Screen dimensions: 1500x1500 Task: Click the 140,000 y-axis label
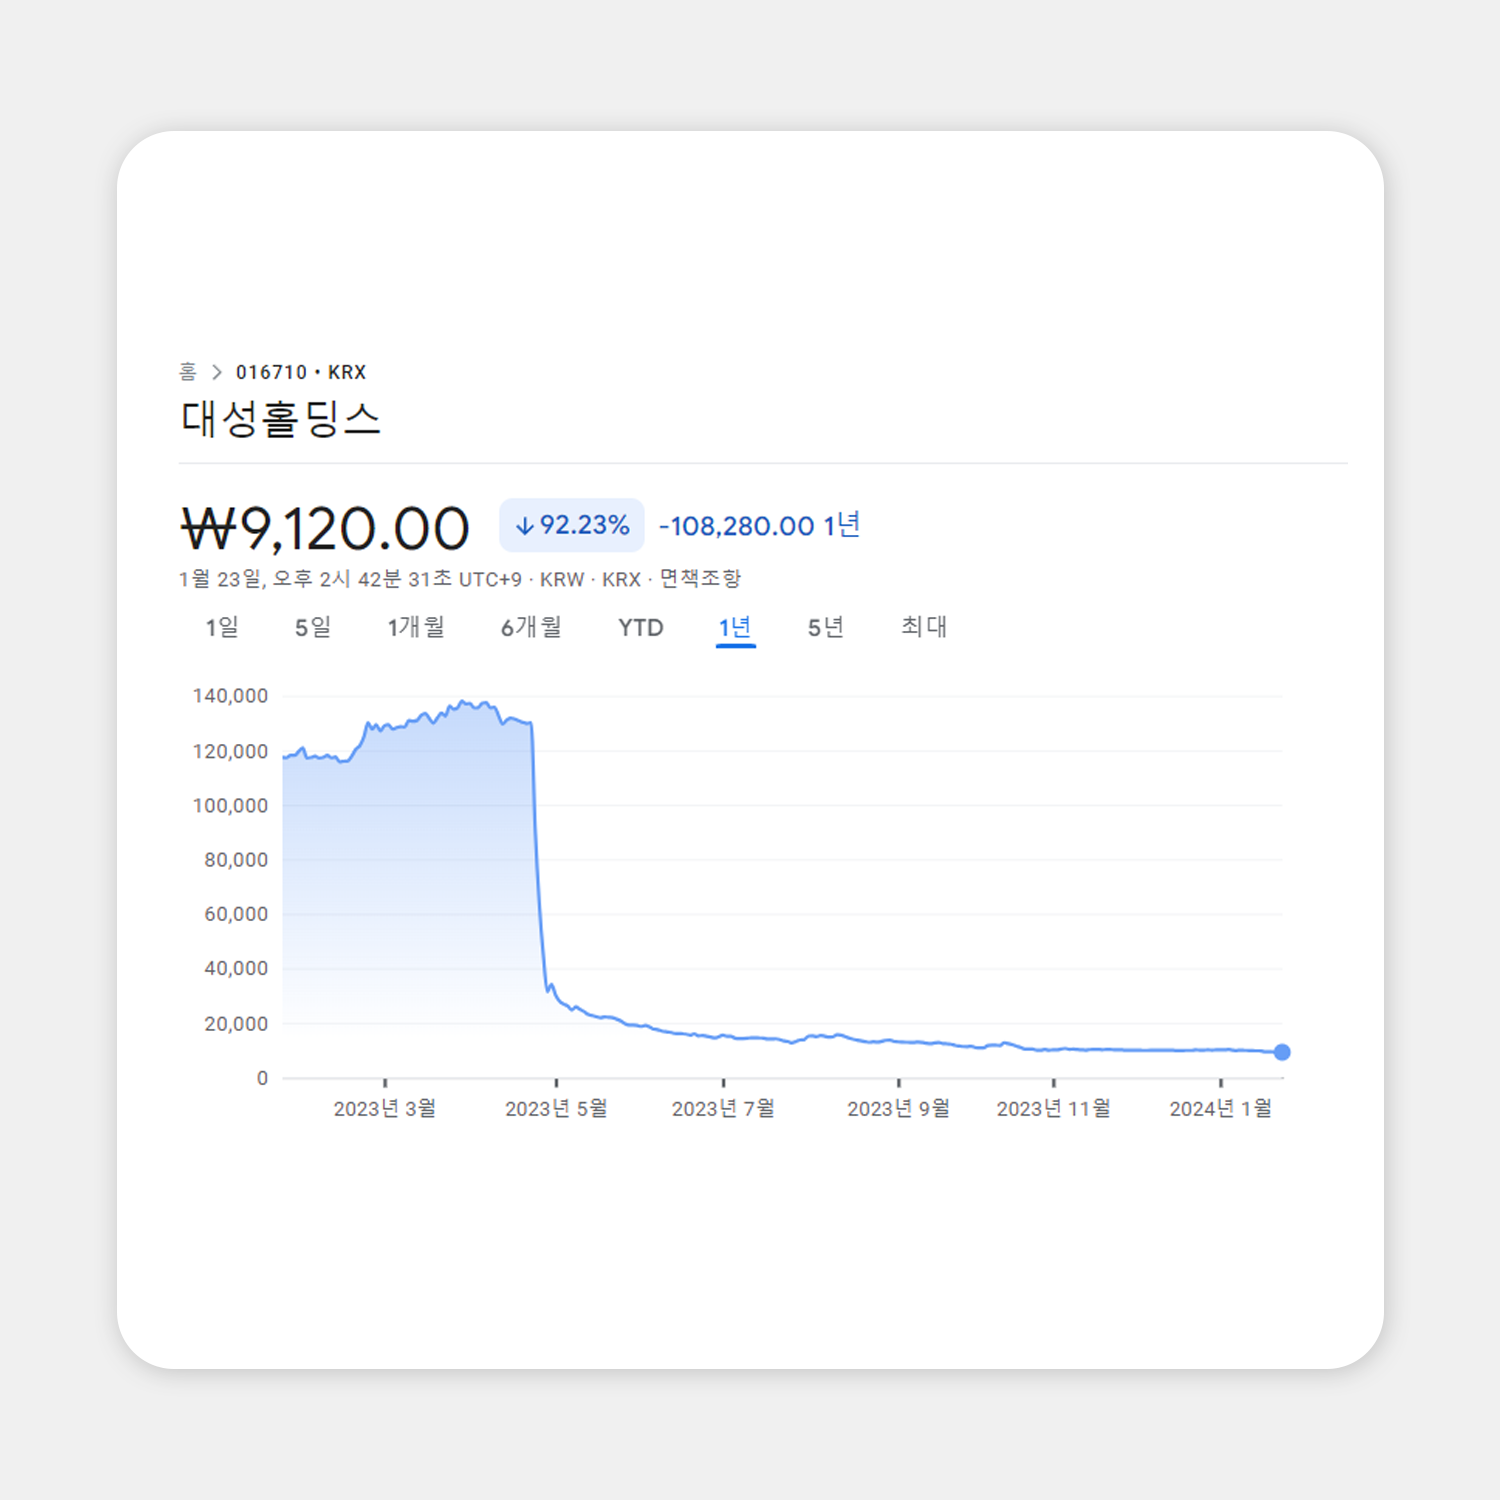[230, 696]
